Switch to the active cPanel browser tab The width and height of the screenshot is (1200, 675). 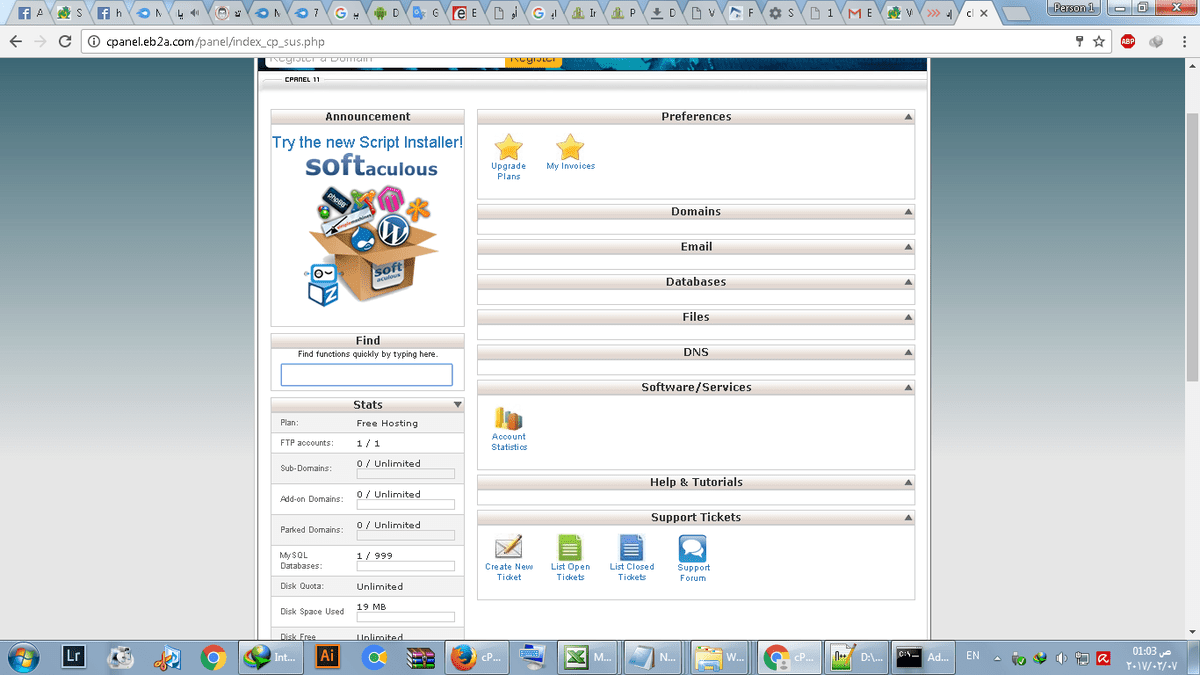(968, 14)
